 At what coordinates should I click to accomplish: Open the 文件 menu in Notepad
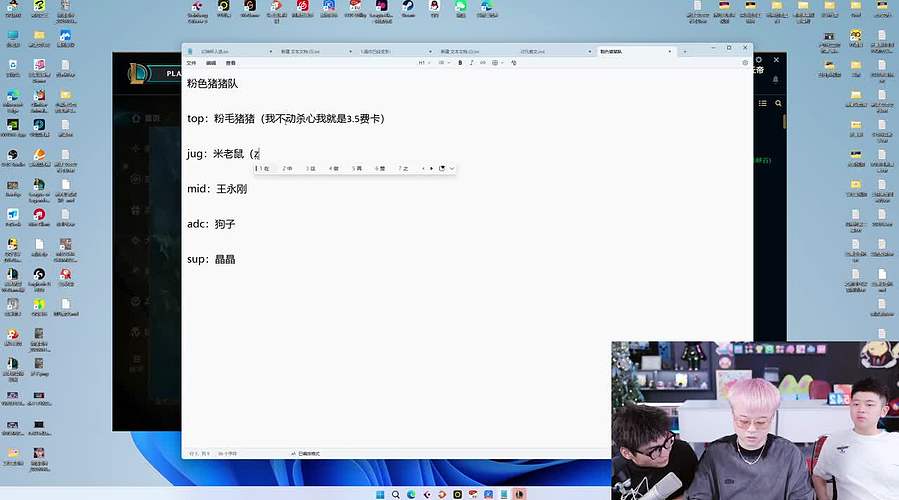191,63
